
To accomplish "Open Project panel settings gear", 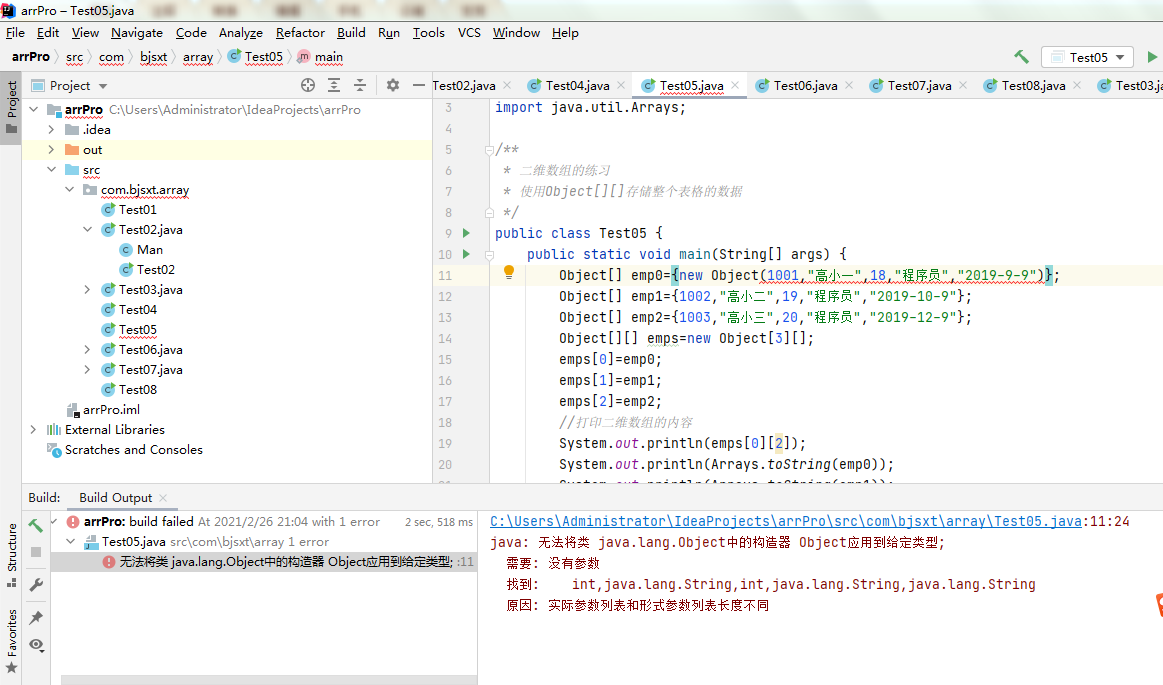I will 393,85.
